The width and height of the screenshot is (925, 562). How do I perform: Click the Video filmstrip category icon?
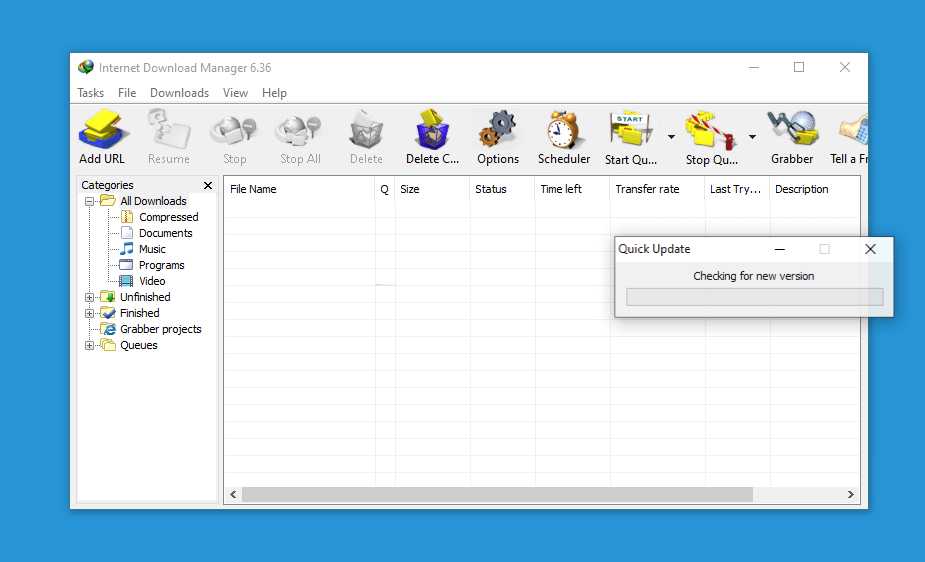[126, 281]
